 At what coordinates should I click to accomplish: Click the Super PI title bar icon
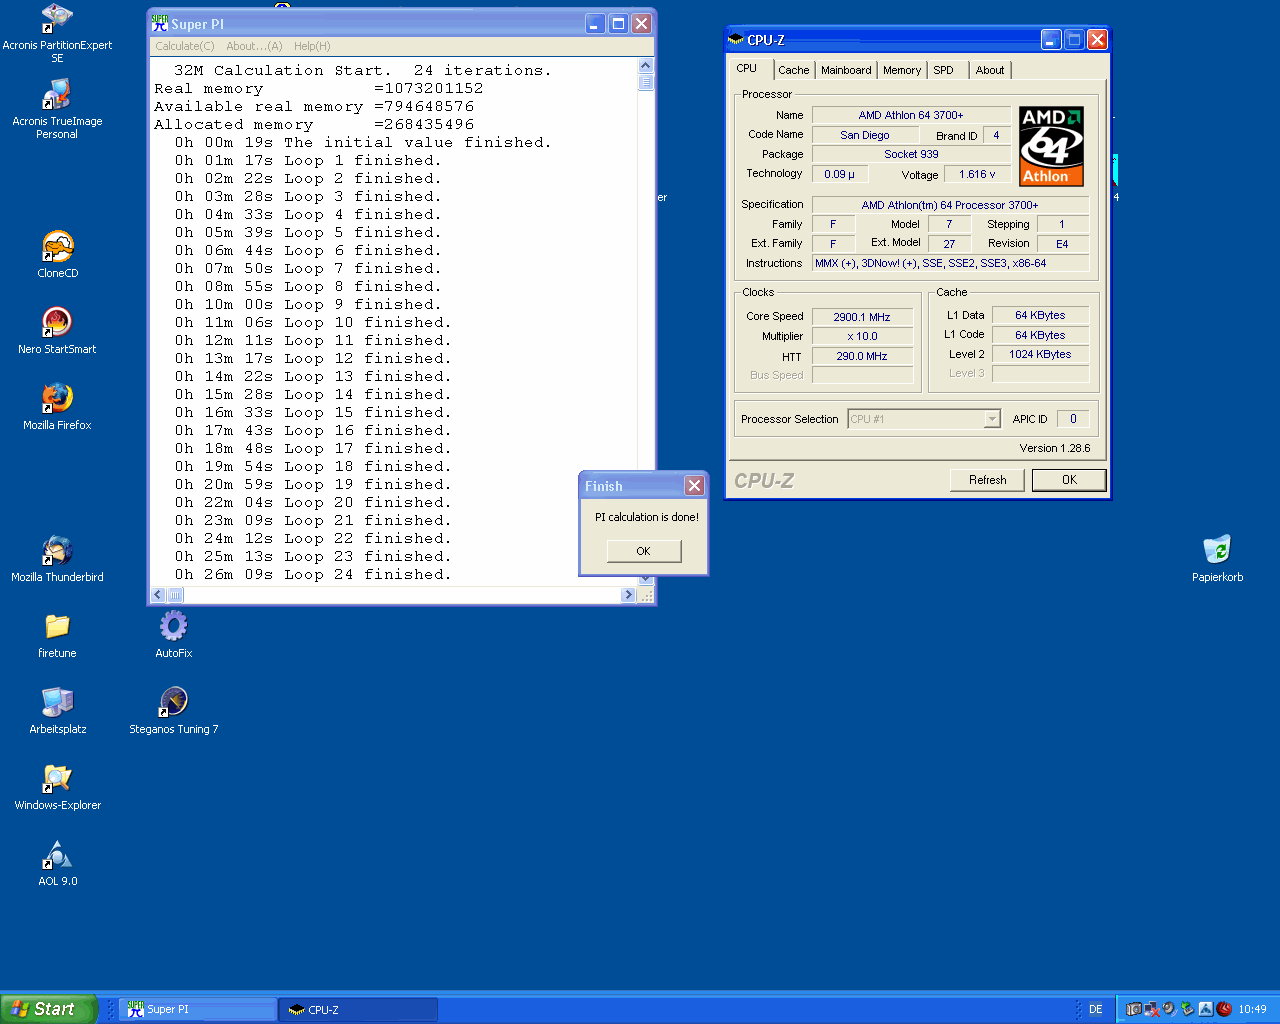[x=160, y=23]
